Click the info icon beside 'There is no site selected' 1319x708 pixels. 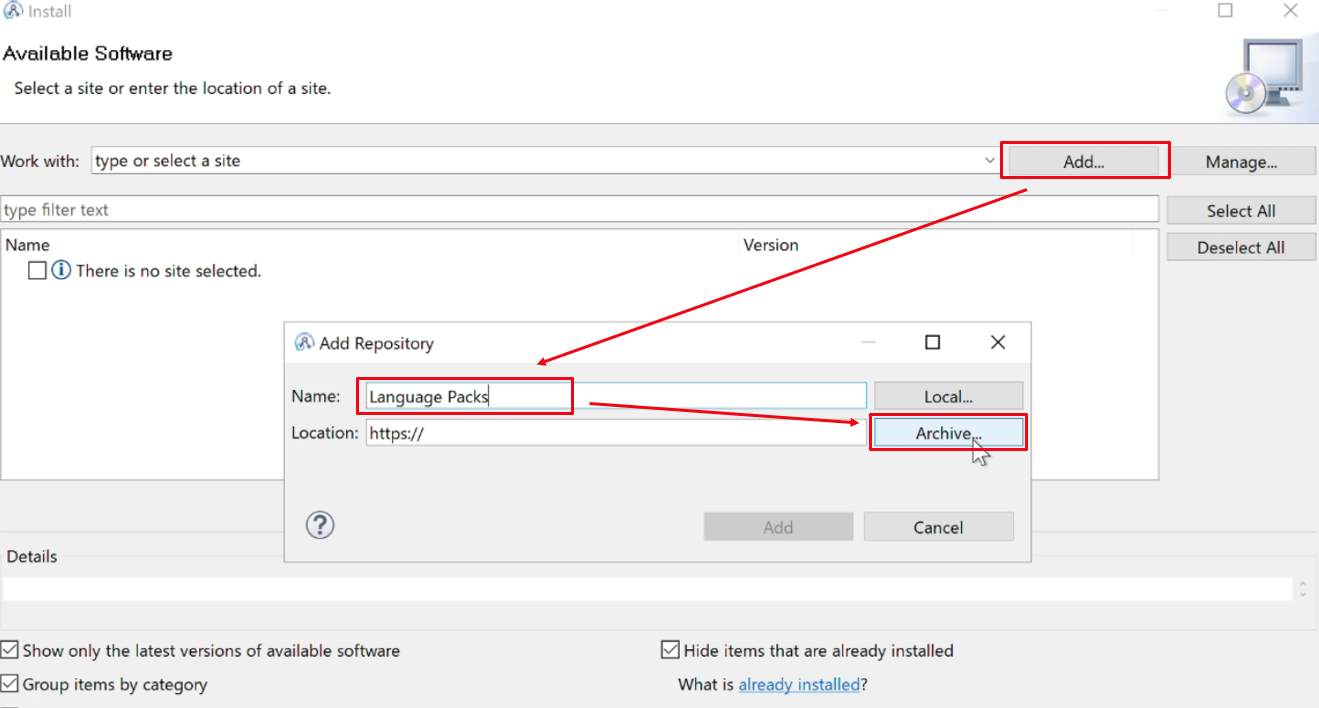[61, 270]
